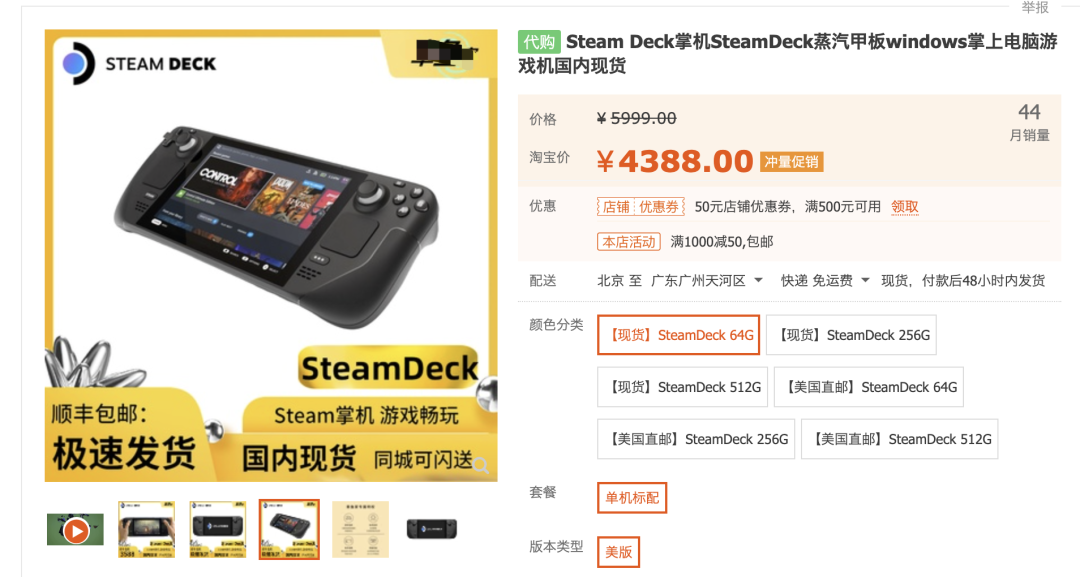Choose 【现货】SteamDeck 256G variant

(851, 335)
